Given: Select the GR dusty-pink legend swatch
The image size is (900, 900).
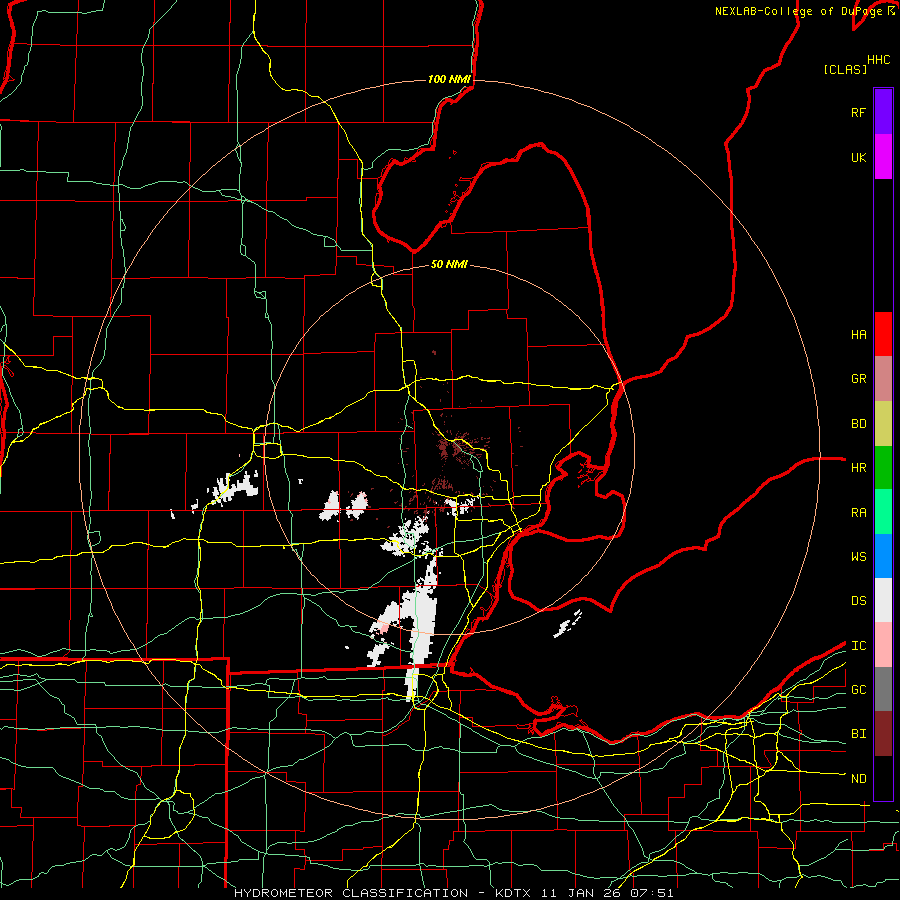Looking at the screenshot, I should 883,379.
